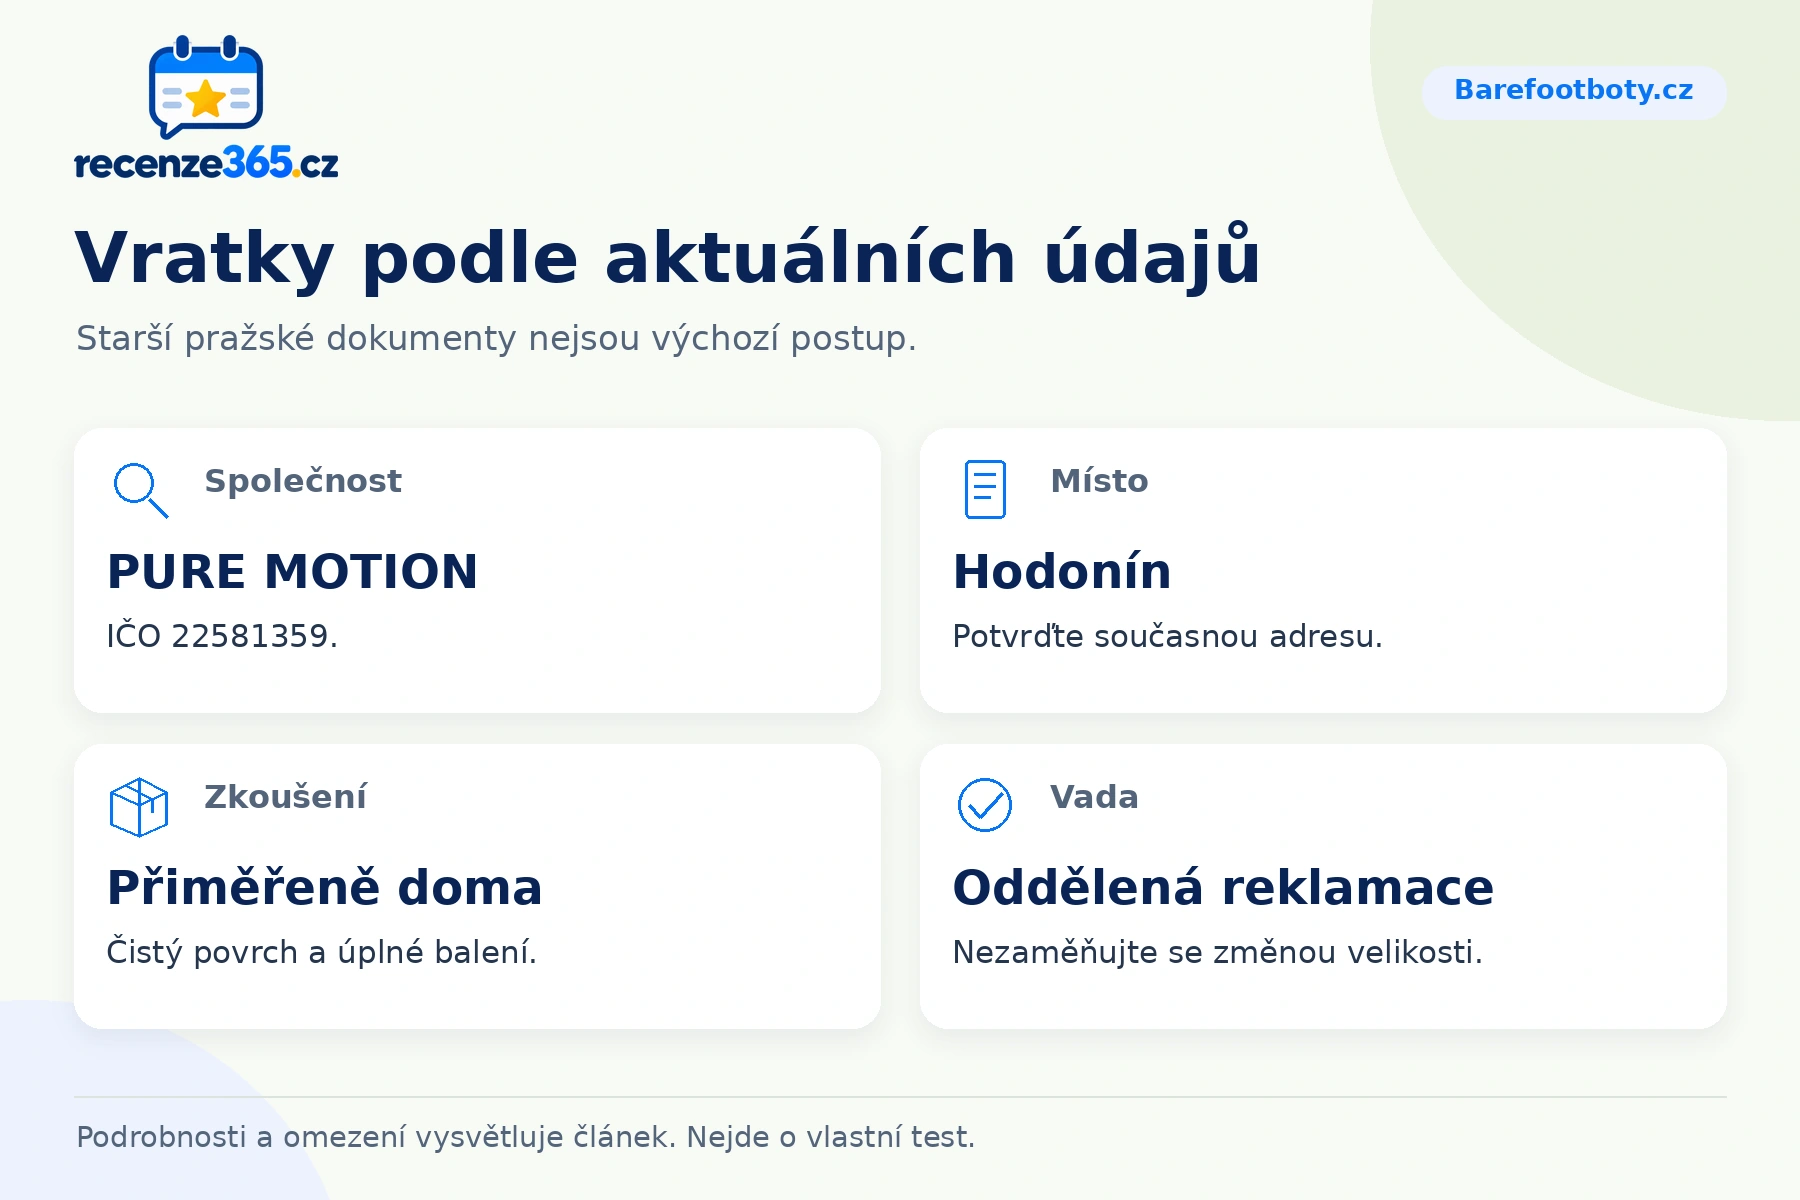Click the magnifying glass icon beside Společnost
This screenshot has width=1800, height=1200.
(x=140, y=489)
